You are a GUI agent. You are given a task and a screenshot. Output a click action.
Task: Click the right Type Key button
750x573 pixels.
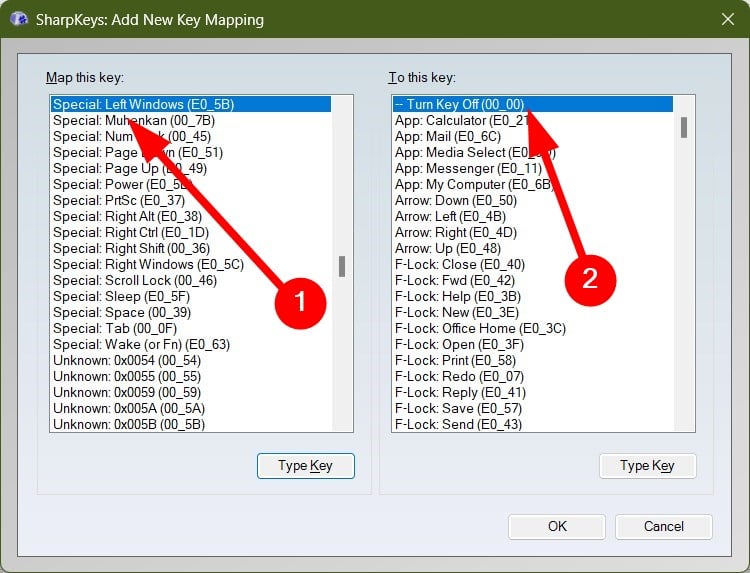point(648,465)
